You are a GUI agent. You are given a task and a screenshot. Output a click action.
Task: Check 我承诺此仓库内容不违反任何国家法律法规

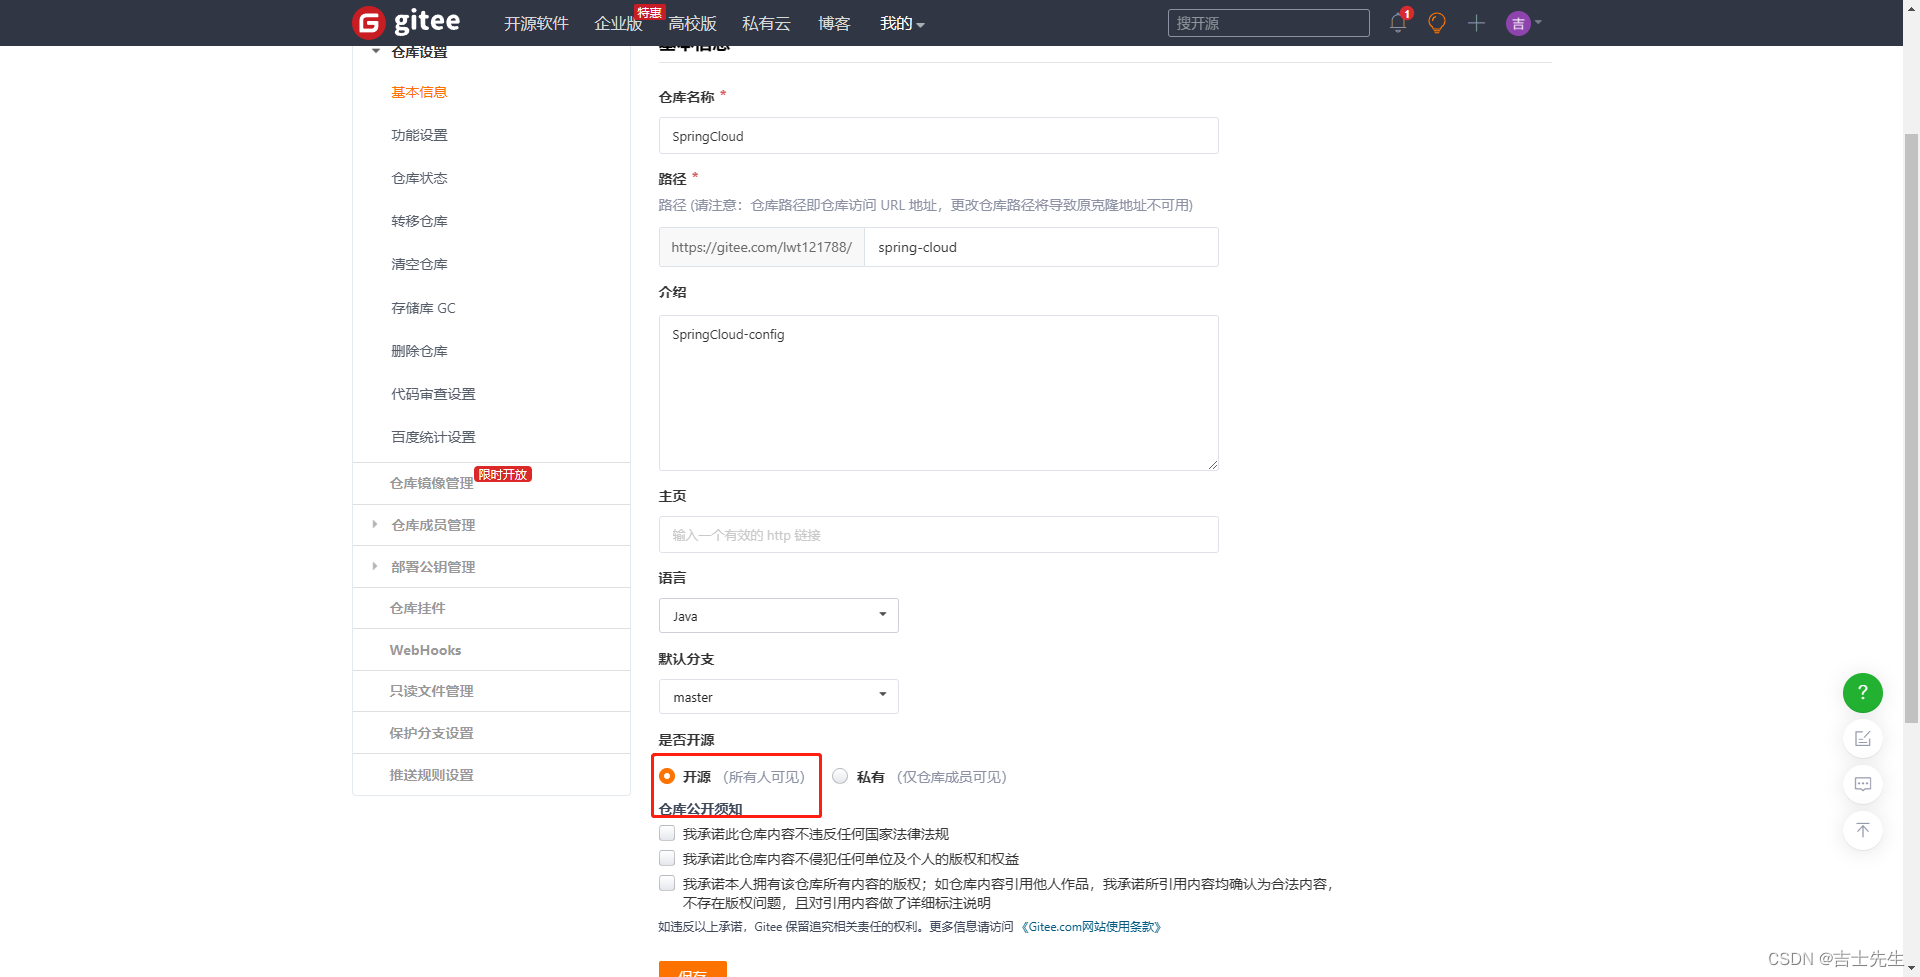coord(667,833)
